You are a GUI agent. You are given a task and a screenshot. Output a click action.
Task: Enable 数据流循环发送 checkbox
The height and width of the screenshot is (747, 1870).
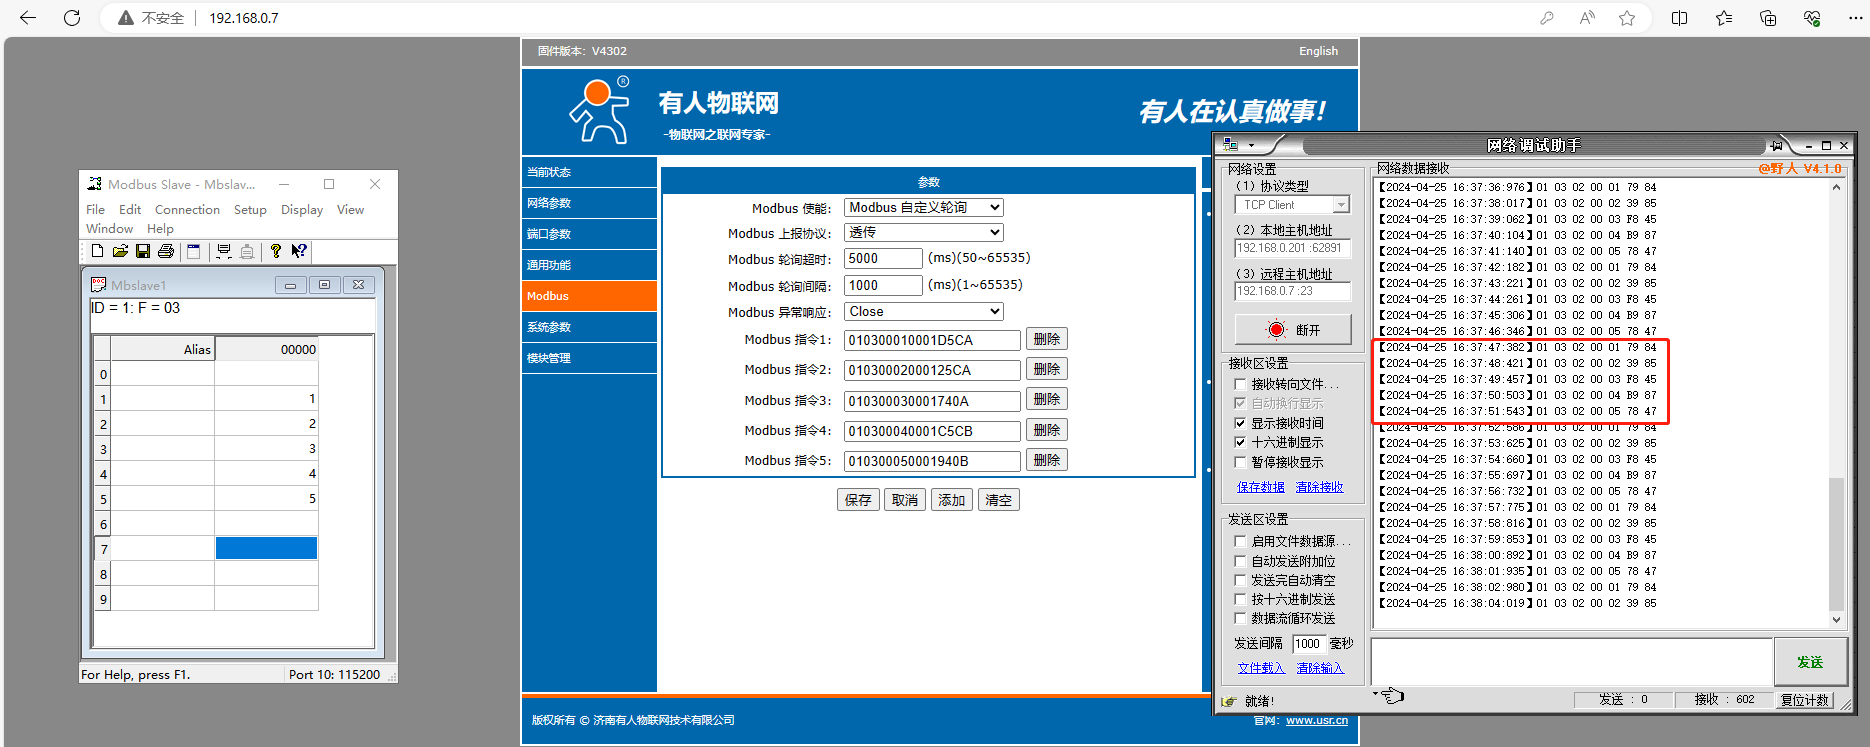coord(1241,618)
